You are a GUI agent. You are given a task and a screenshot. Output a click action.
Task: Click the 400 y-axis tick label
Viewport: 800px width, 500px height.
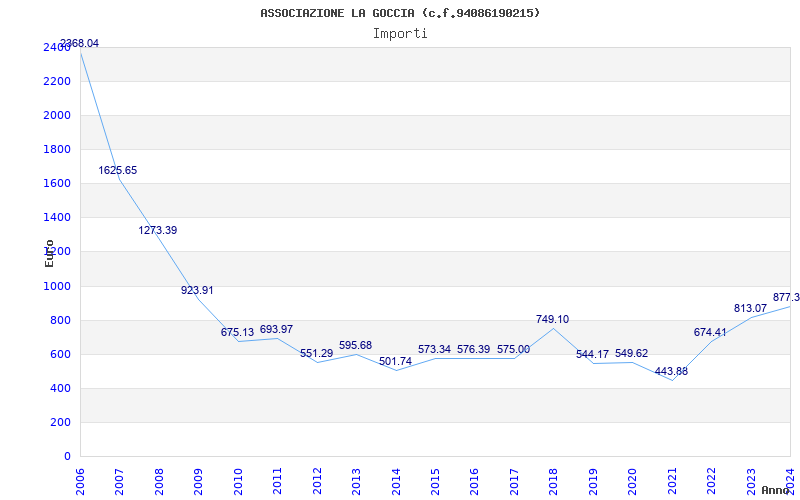pyautogui.click(x=61, y=388)
